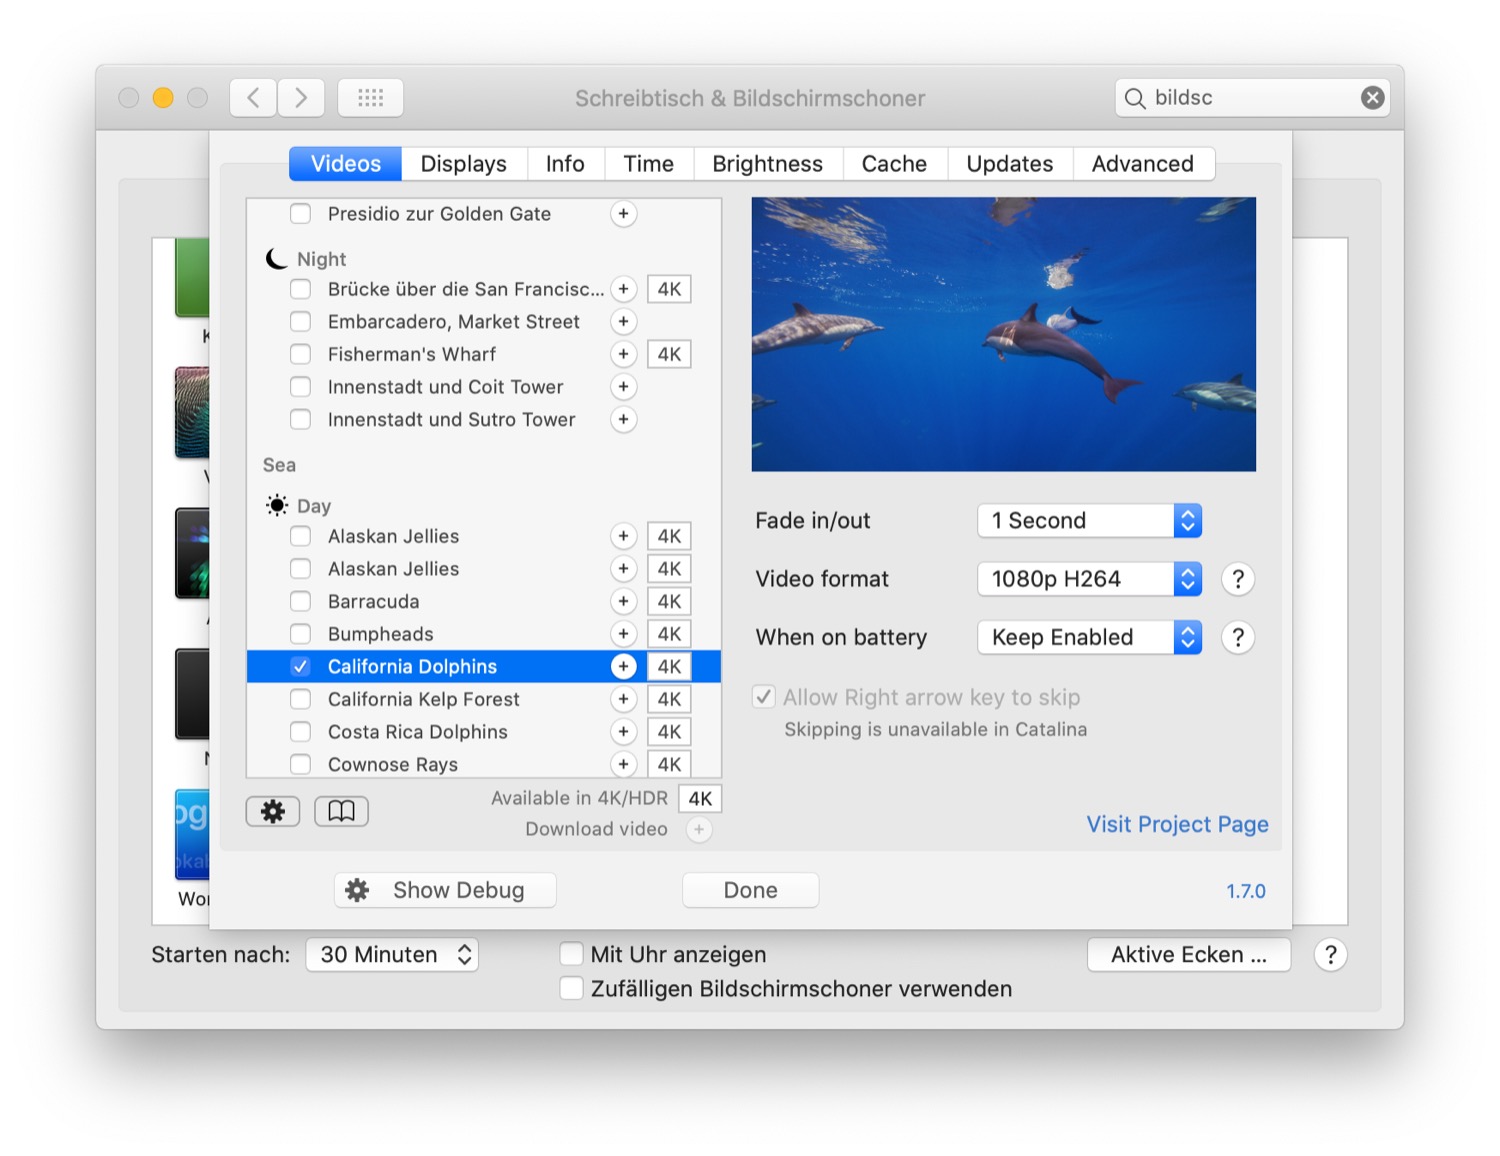1500x1156 pixels.
Task: Click help icon next to When on battery
Action: (1237, 638)
